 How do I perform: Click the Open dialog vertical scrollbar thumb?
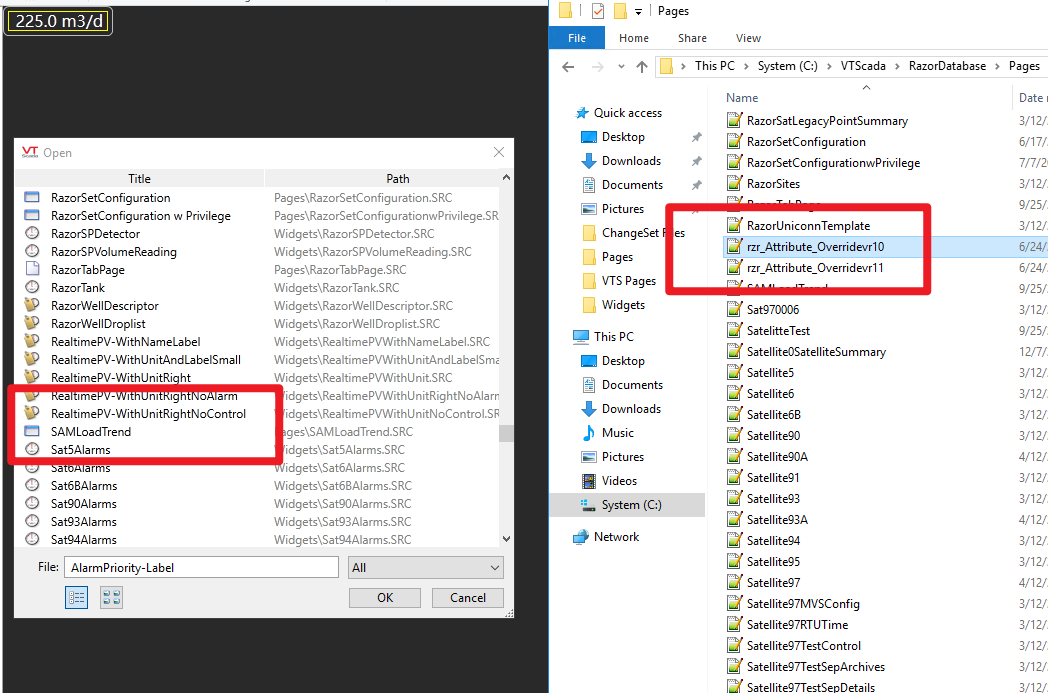(506, 433)
